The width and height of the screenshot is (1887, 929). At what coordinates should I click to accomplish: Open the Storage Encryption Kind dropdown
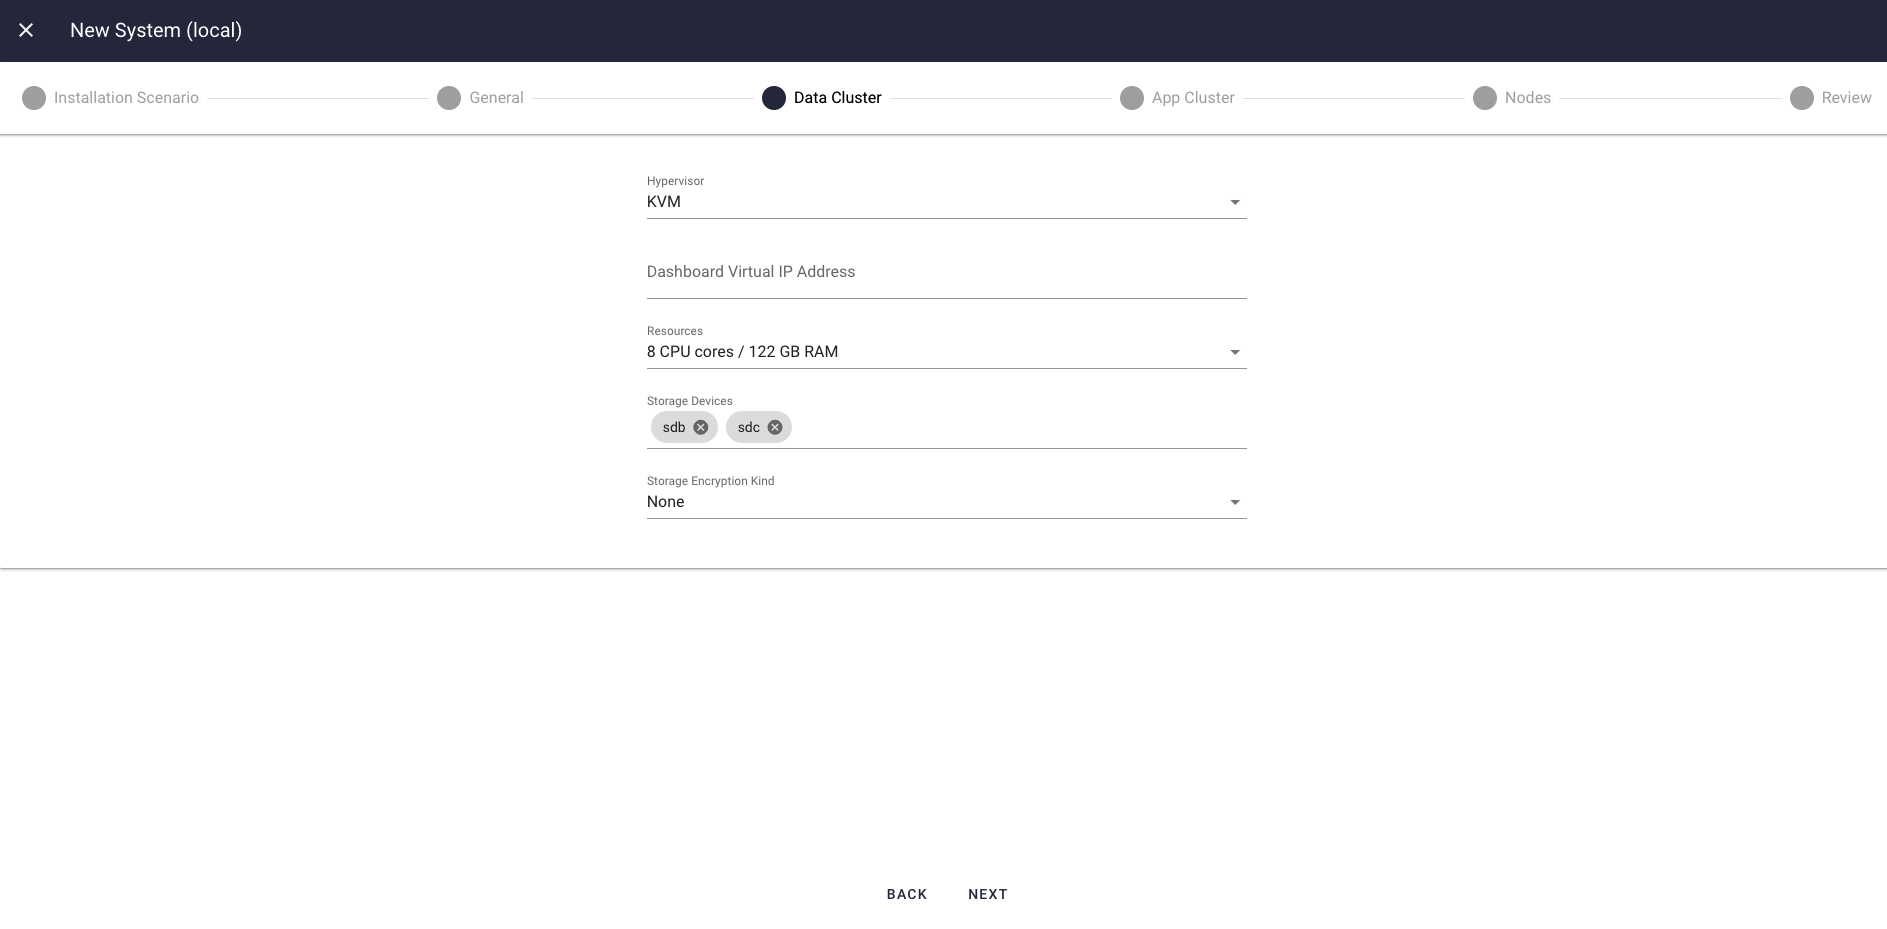(946, 502)
